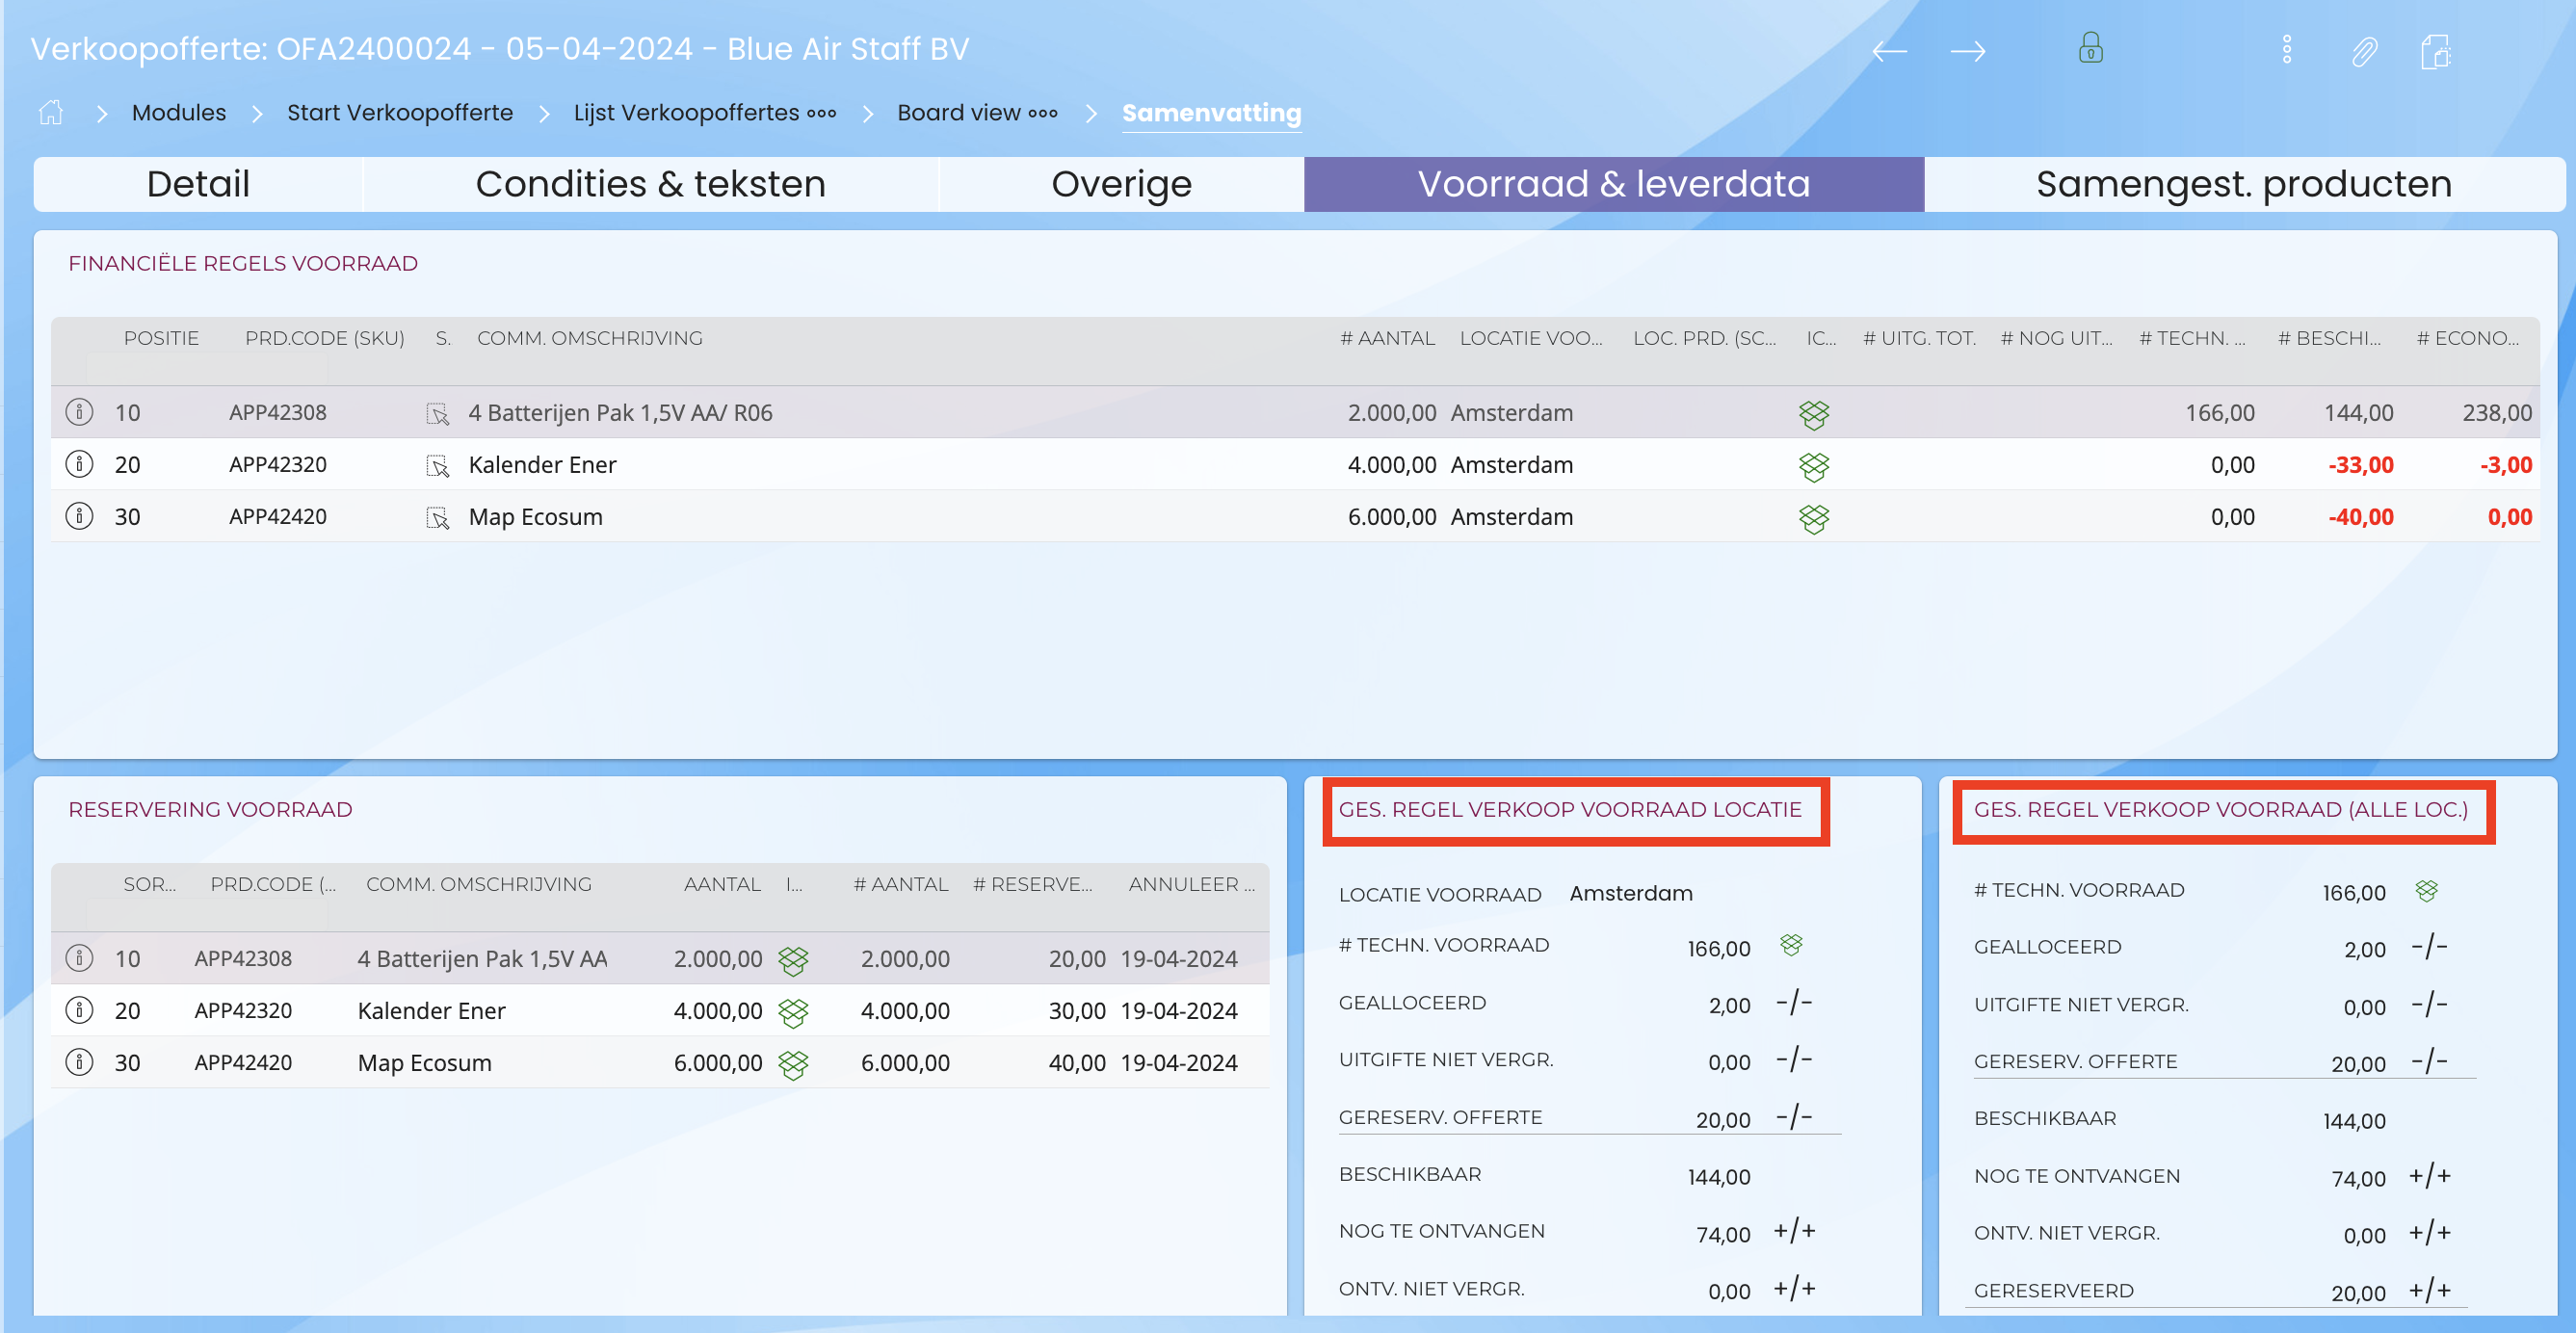The width and height of the screenshot is (2576, 1333).
Task: Open info icon for reservation row 30
Action: [x=79, y=1062]
